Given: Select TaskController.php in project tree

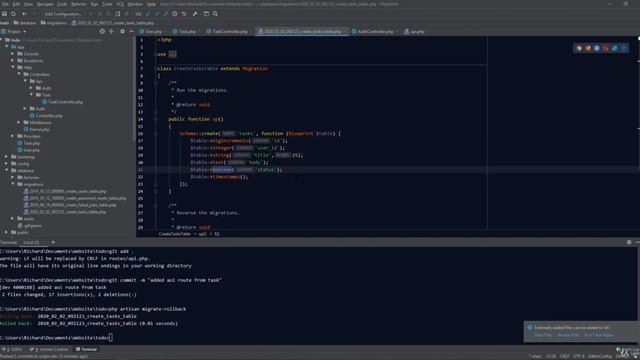Looking at the screenshot, I should 63,102.
